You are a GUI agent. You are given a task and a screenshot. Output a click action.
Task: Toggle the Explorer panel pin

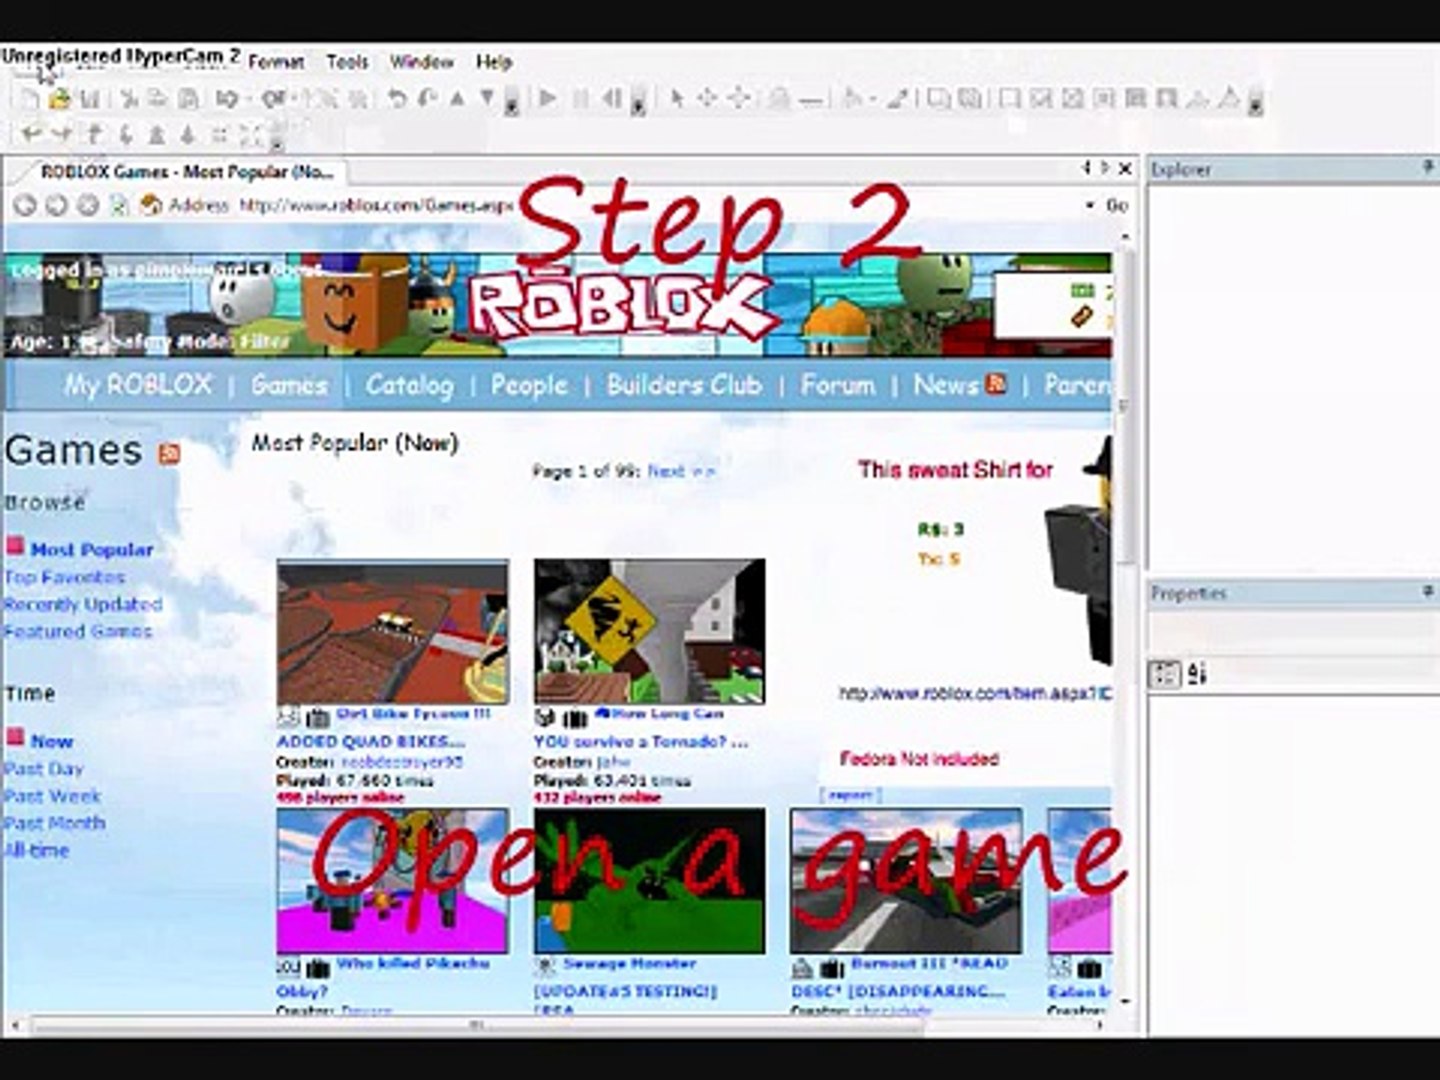point(1428,168)
